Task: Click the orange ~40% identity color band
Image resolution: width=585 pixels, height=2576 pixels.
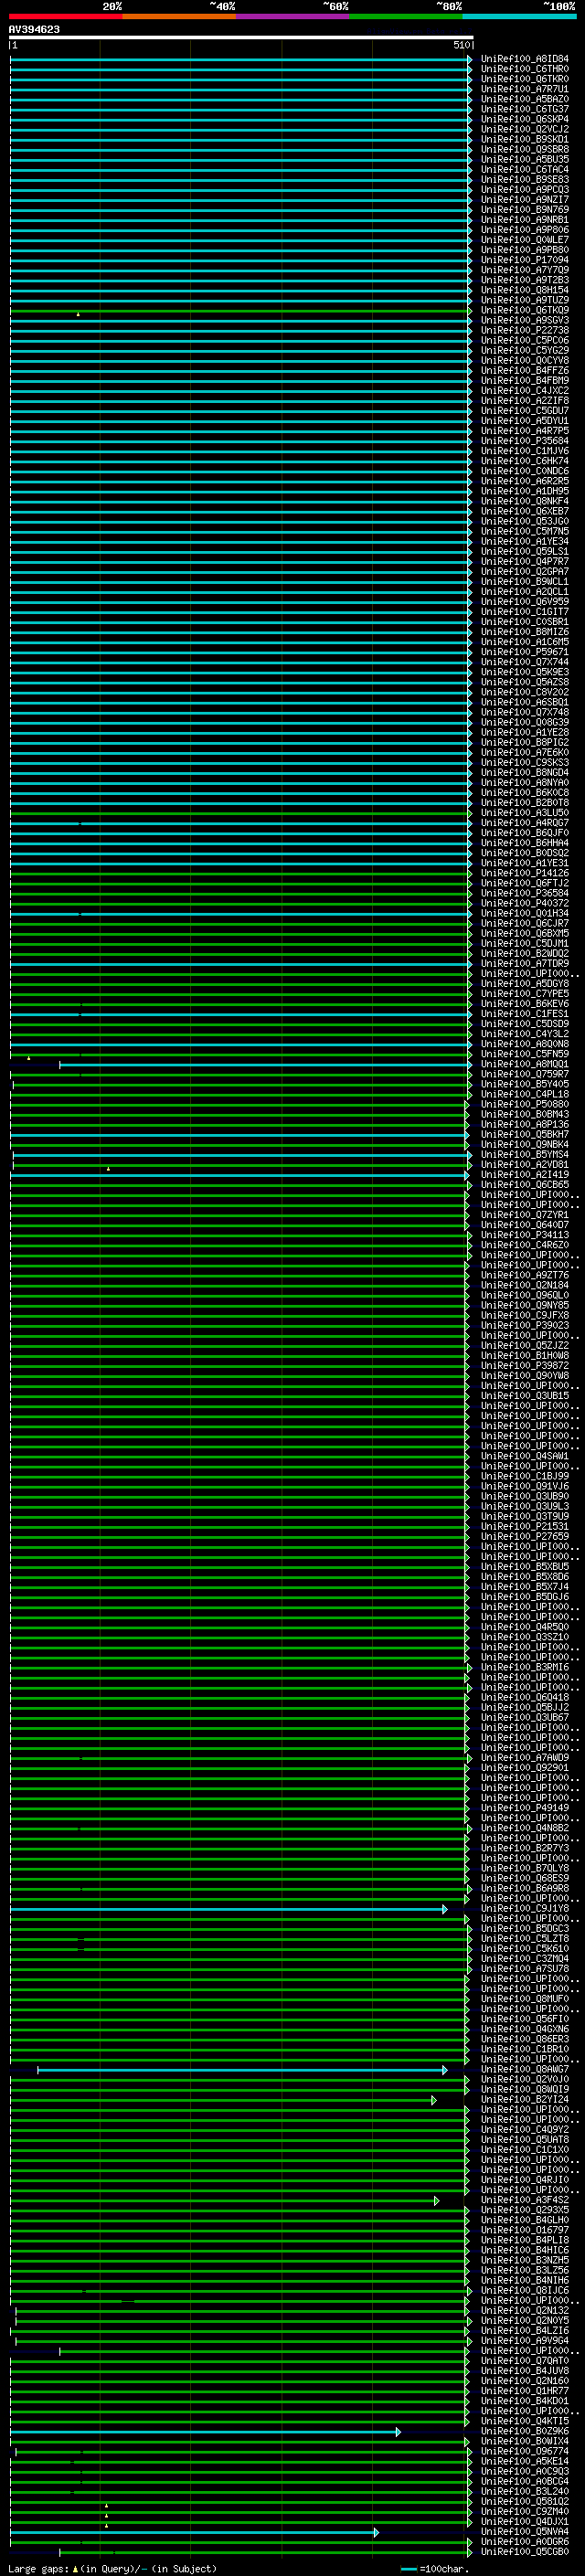Action: [x=179, y=16]
